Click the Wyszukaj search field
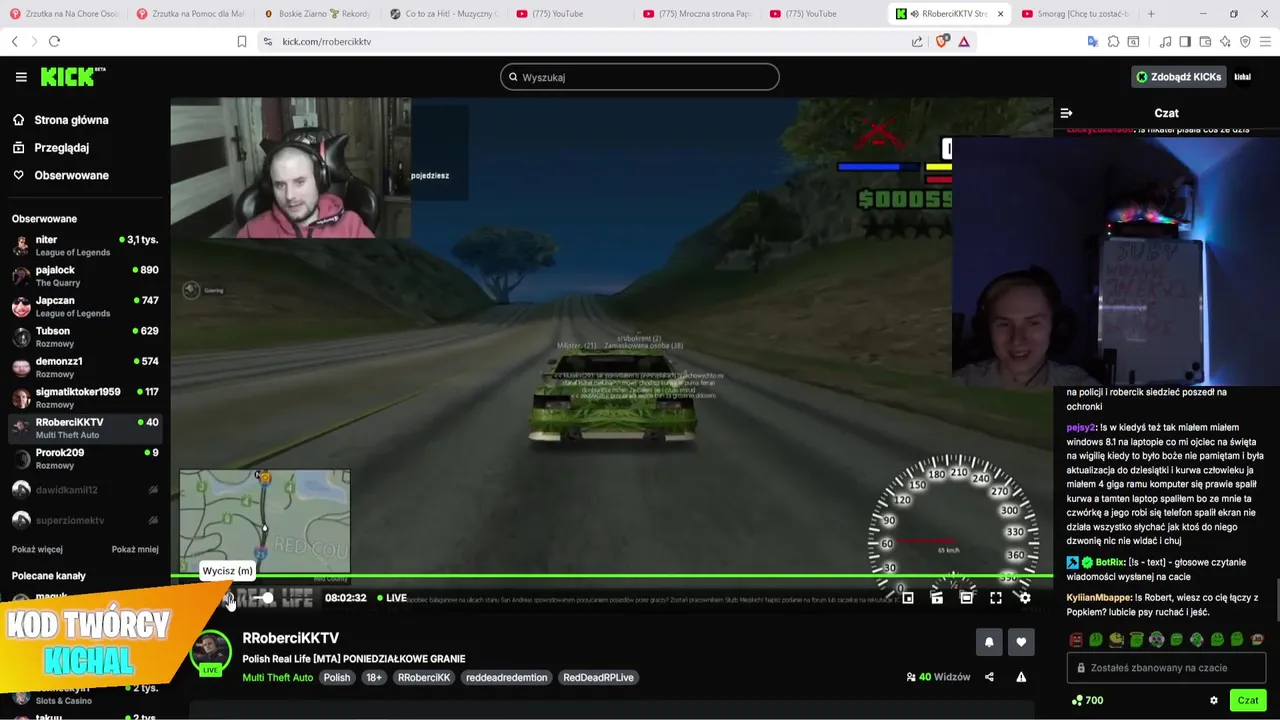The width and height of the screenshot is (1280, 720). point(640,77)
